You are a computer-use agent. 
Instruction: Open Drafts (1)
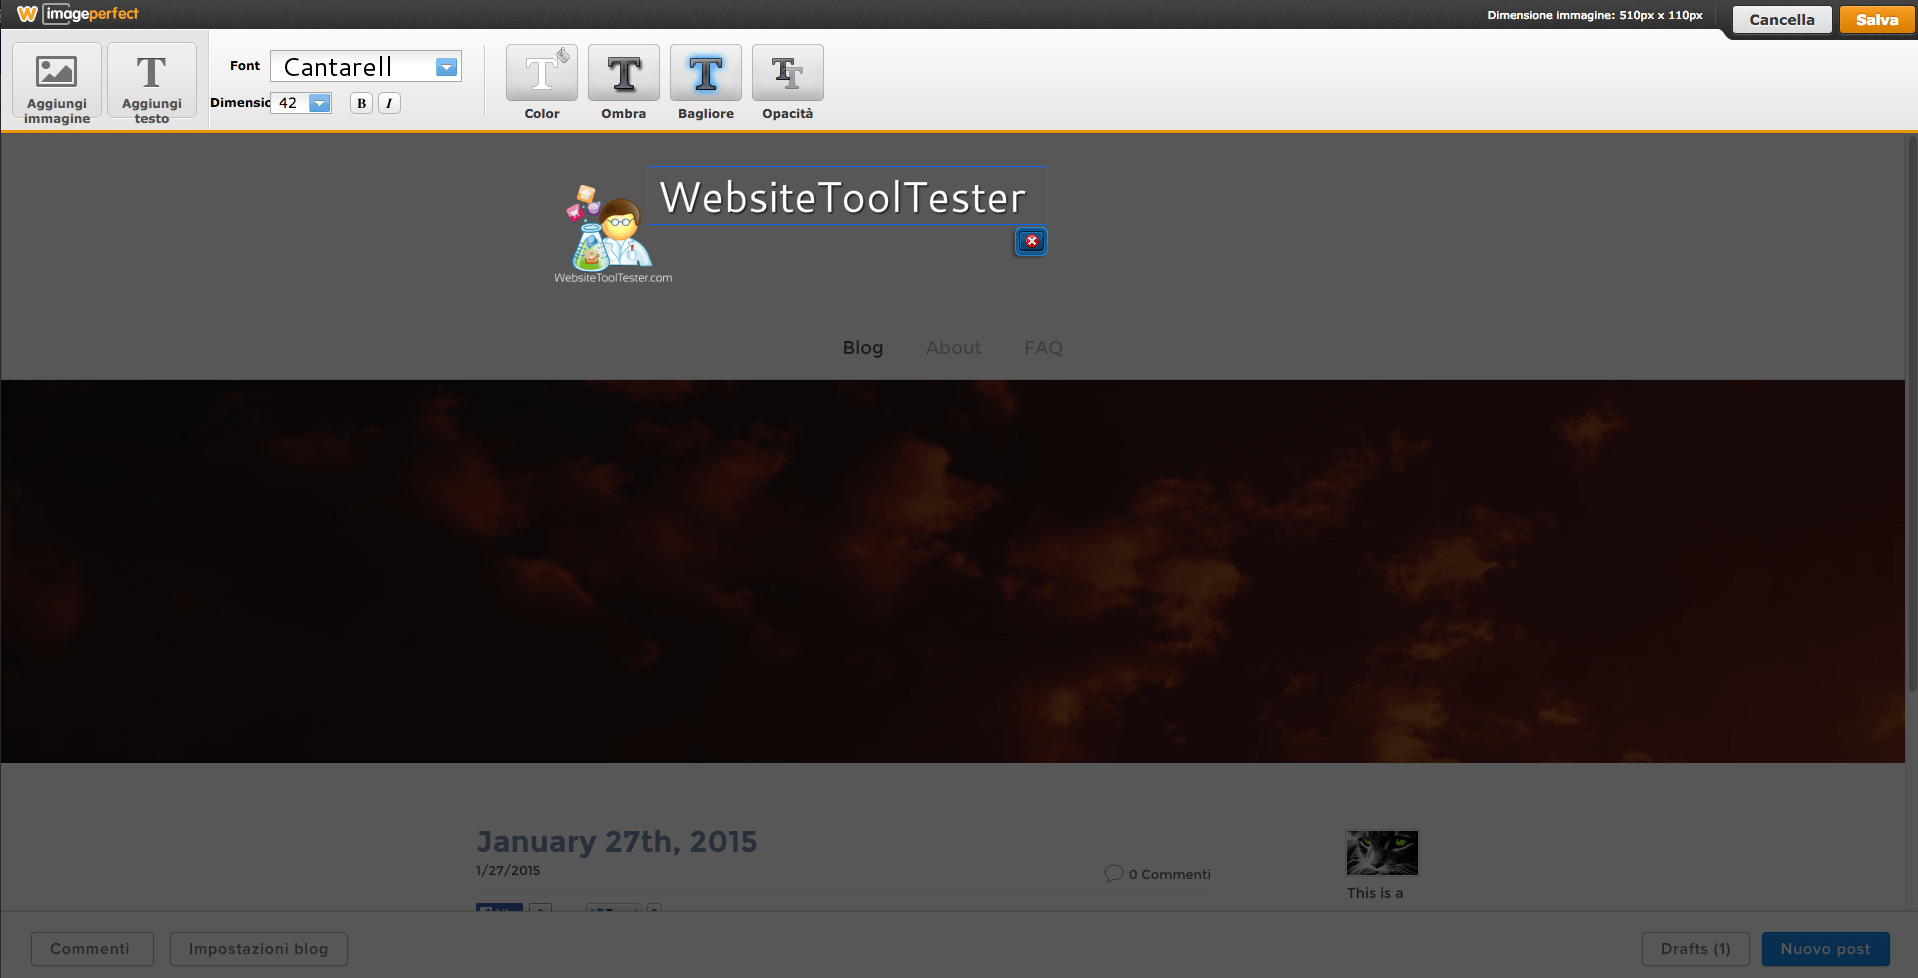point(1696,949)
